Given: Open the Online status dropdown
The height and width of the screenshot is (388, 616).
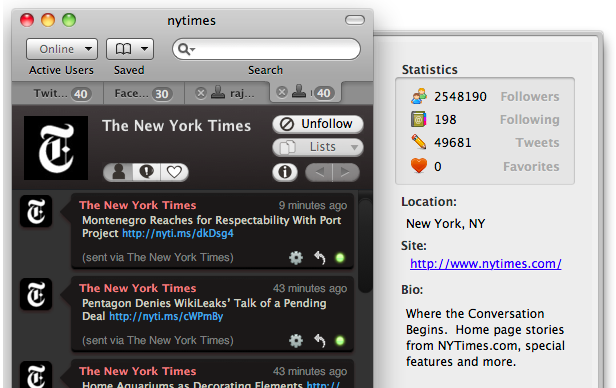Looking at the screenshot, I should tap(62, 49).
